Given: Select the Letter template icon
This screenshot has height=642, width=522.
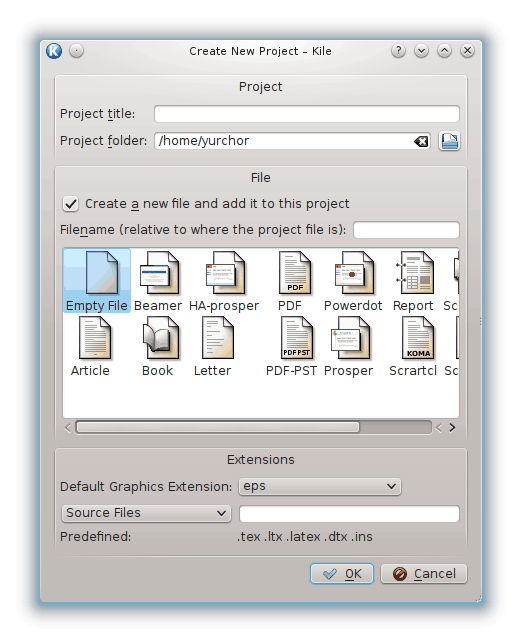Looking at the screenshot, I should pos(213,346).
